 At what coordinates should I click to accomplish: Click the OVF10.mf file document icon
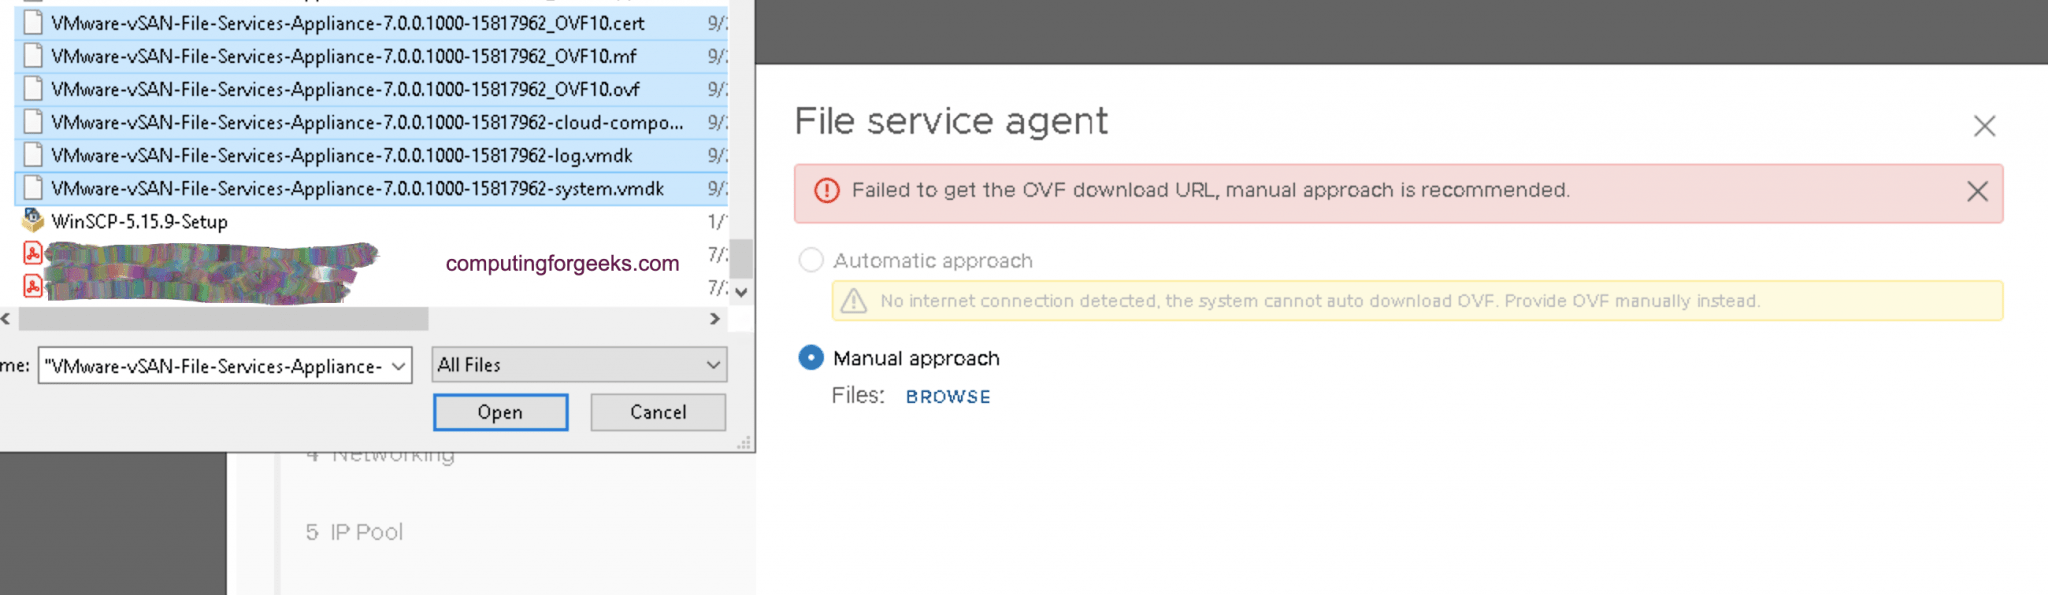[33, 56]
